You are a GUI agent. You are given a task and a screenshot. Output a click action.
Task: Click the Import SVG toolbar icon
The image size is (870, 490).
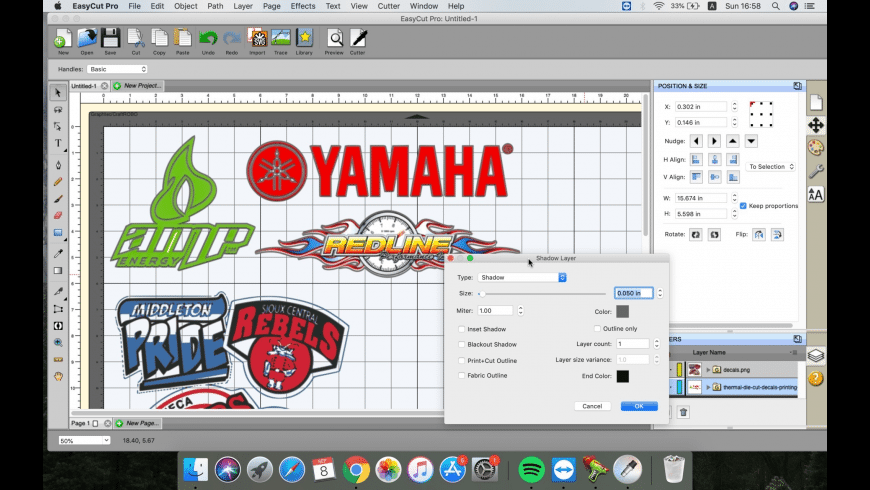click(258, 41)
